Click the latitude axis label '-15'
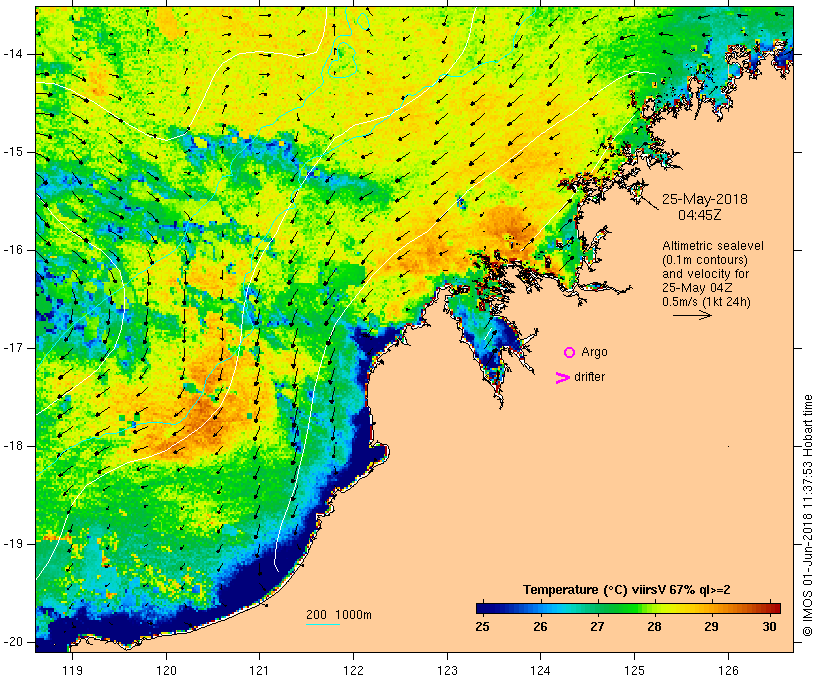820x680 pixels. 13,152
